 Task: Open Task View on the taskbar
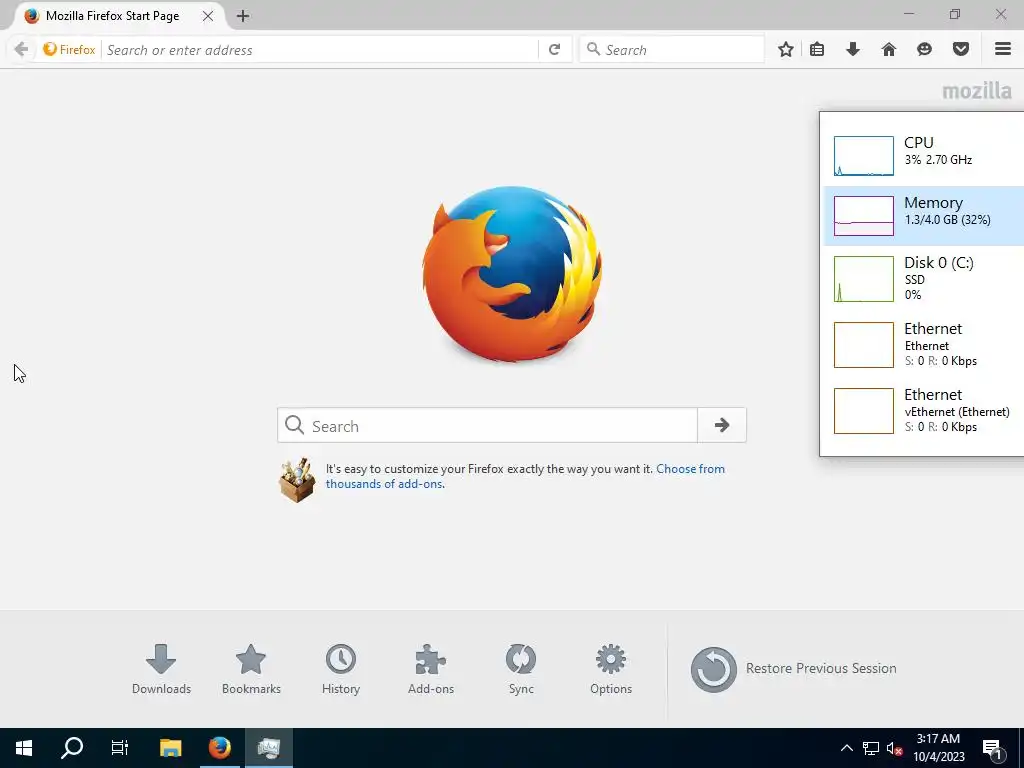click(x=120, y=748)
